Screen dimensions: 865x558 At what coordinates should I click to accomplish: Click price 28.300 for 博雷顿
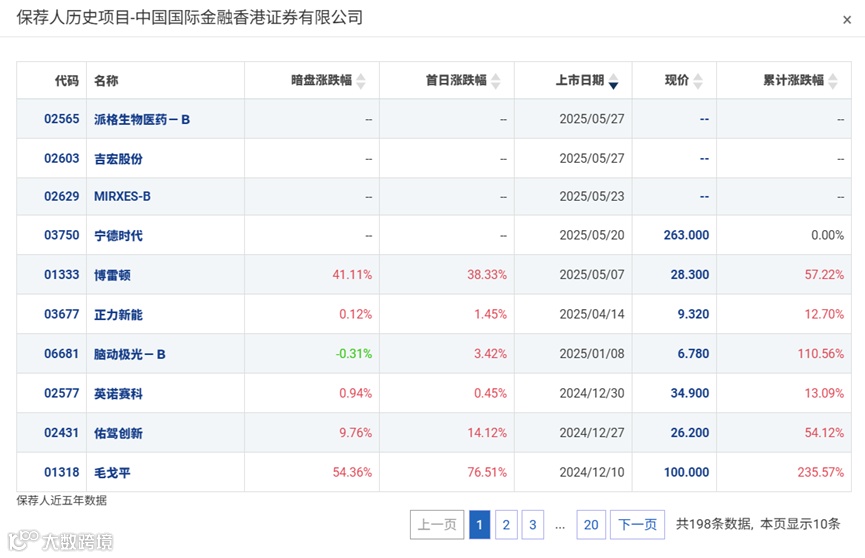click(x=690, y=275)
